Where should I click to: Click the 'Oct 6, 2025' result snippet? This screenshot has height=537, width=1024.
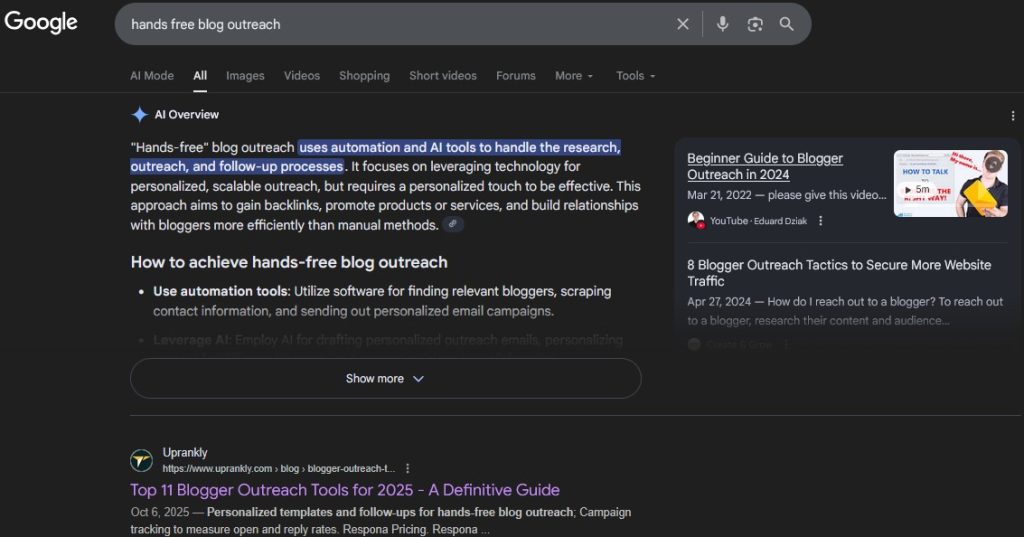coord(381,521)
